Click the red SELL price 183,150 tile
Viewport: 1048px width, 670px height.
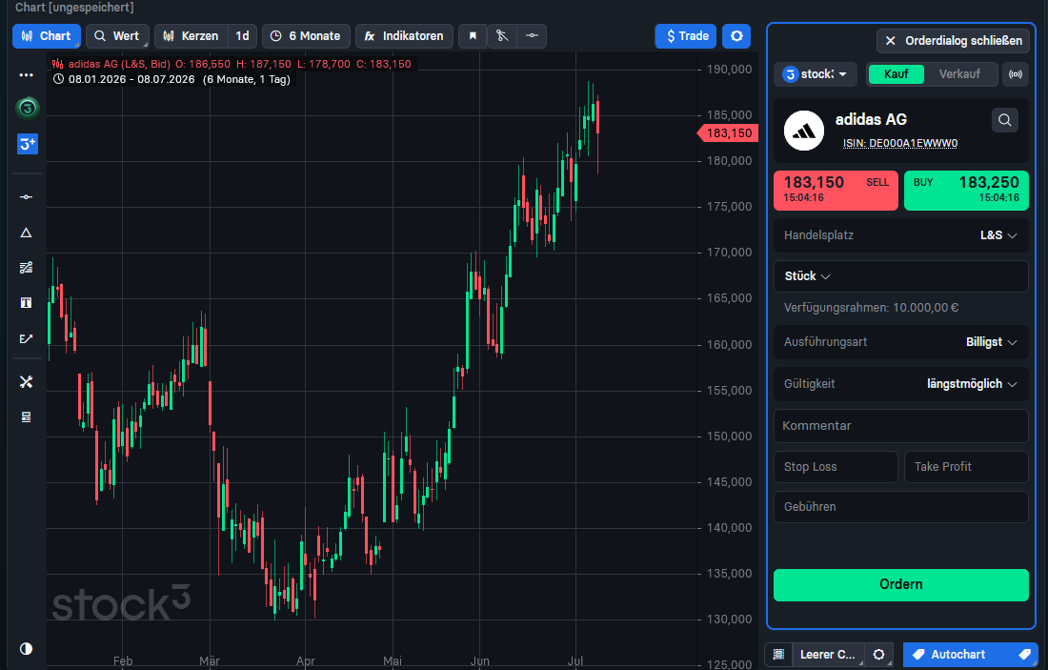tap(835, 191)
